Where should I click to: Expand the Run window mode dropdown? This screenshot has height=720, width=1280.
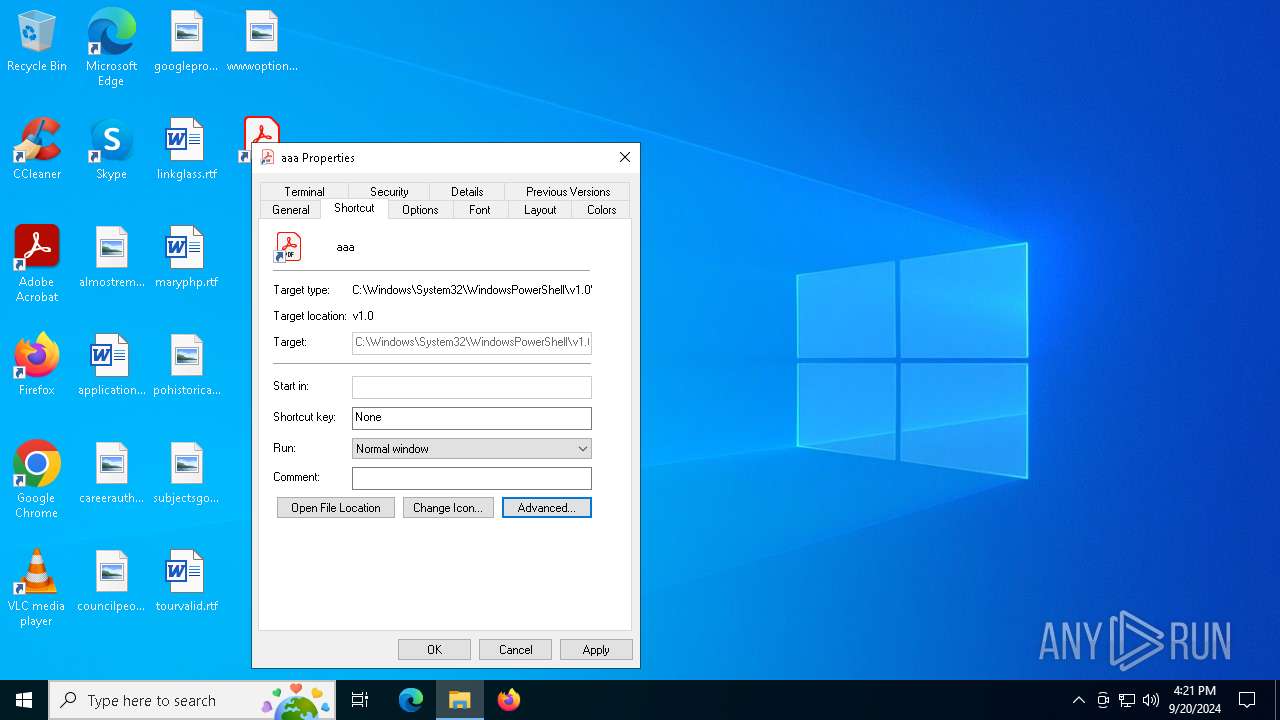point(472,448)
